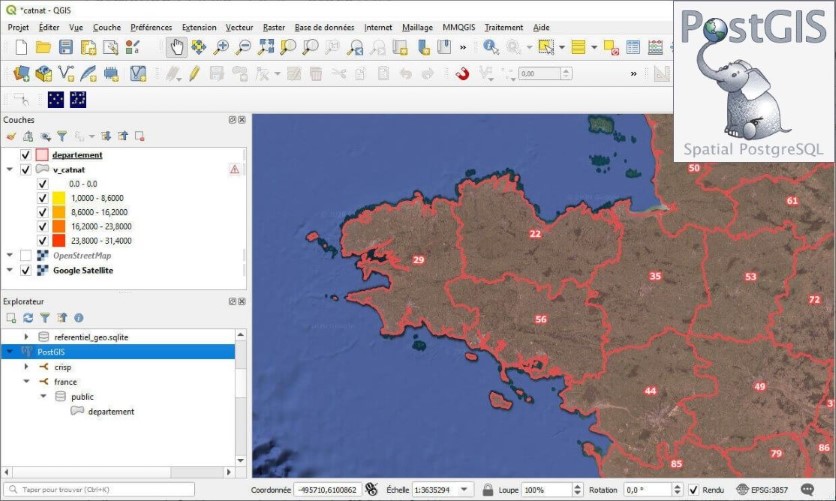Open the Vecteur menu
The width and height of the screenshot is (836, 501).
click(x=239, y=27)
